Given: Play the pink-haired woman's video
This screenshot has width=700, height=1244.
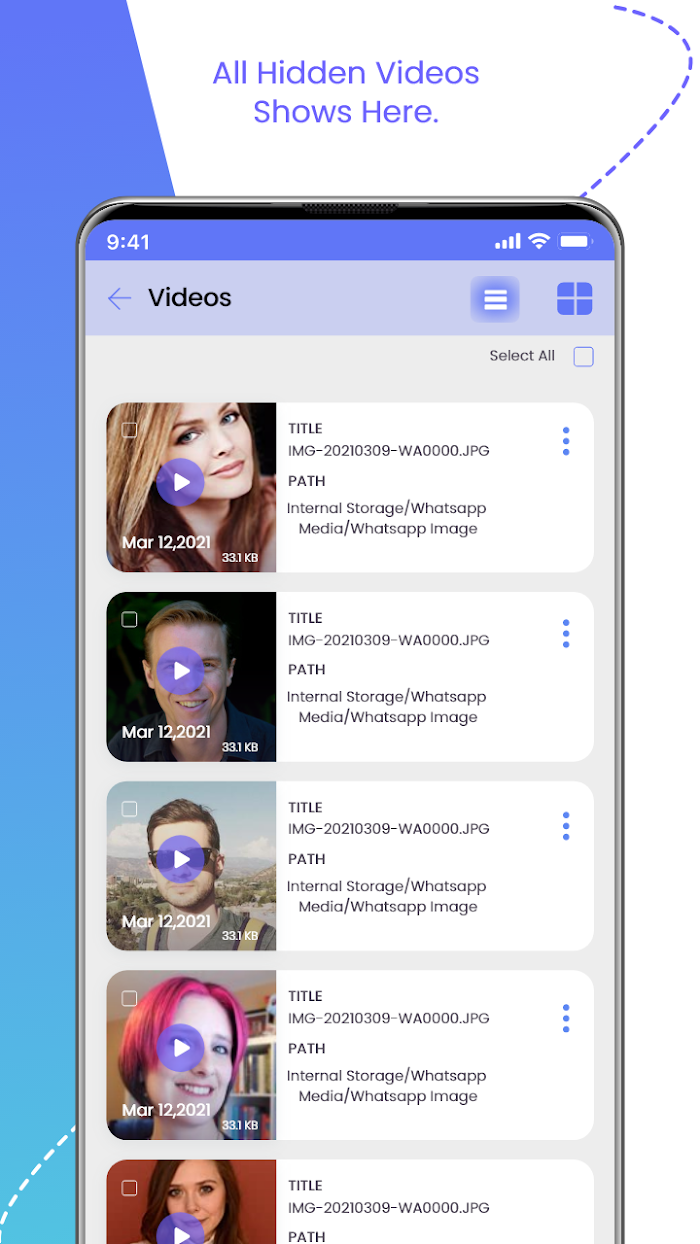Looking at the screenshot, I should tap(181, 1048).
